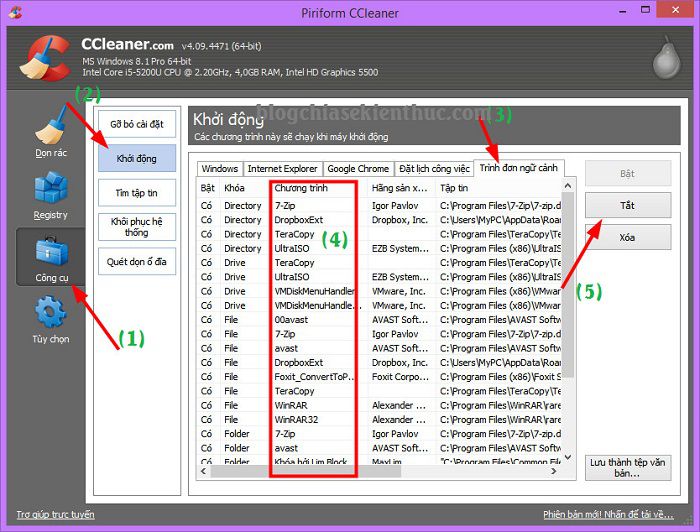Screen dimensions: 700x532
Task: Click the title bar CCleaner app icon
Action: 15,12
